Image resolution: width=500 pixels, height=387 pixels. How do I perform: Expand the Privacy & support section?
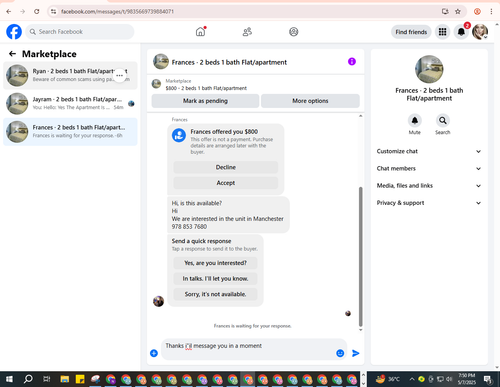coord(429,203)
